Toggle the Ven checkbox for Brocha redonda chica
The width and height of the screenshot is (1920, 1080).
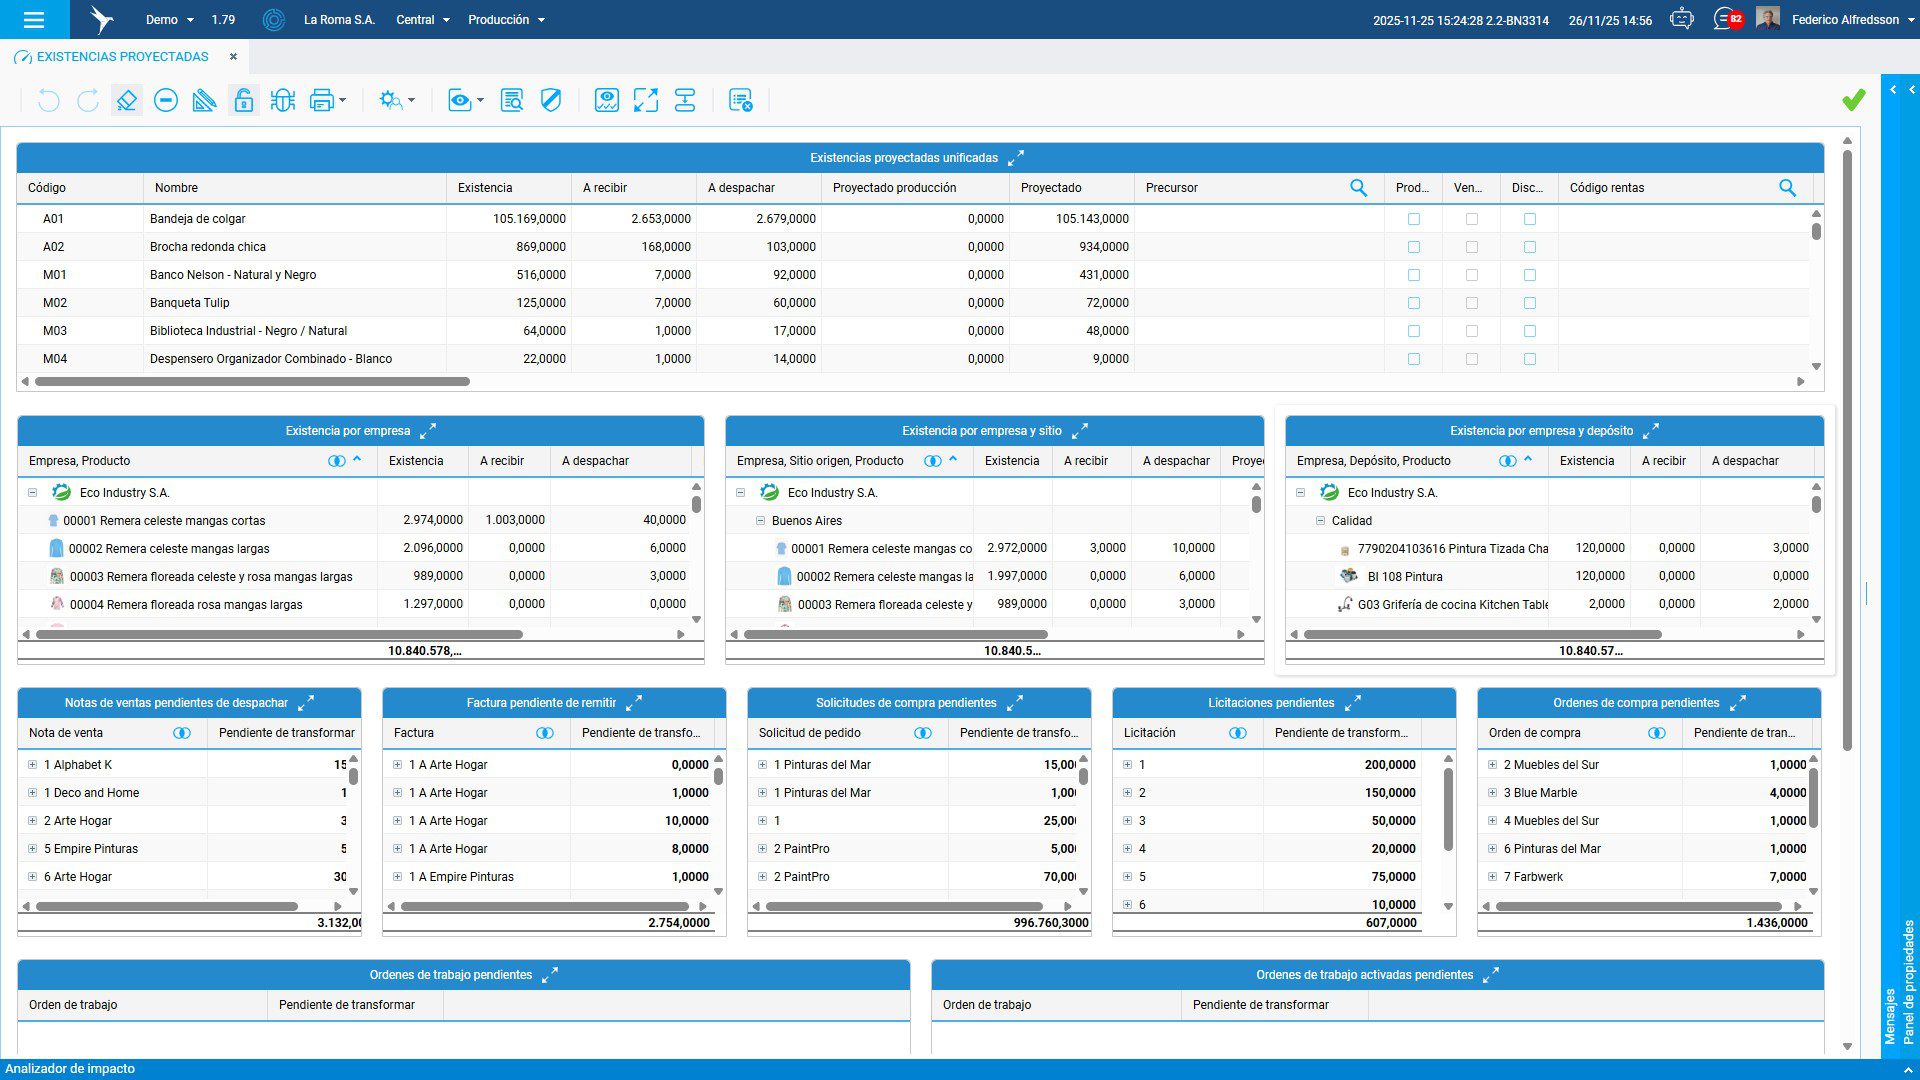click(1471, 247)
